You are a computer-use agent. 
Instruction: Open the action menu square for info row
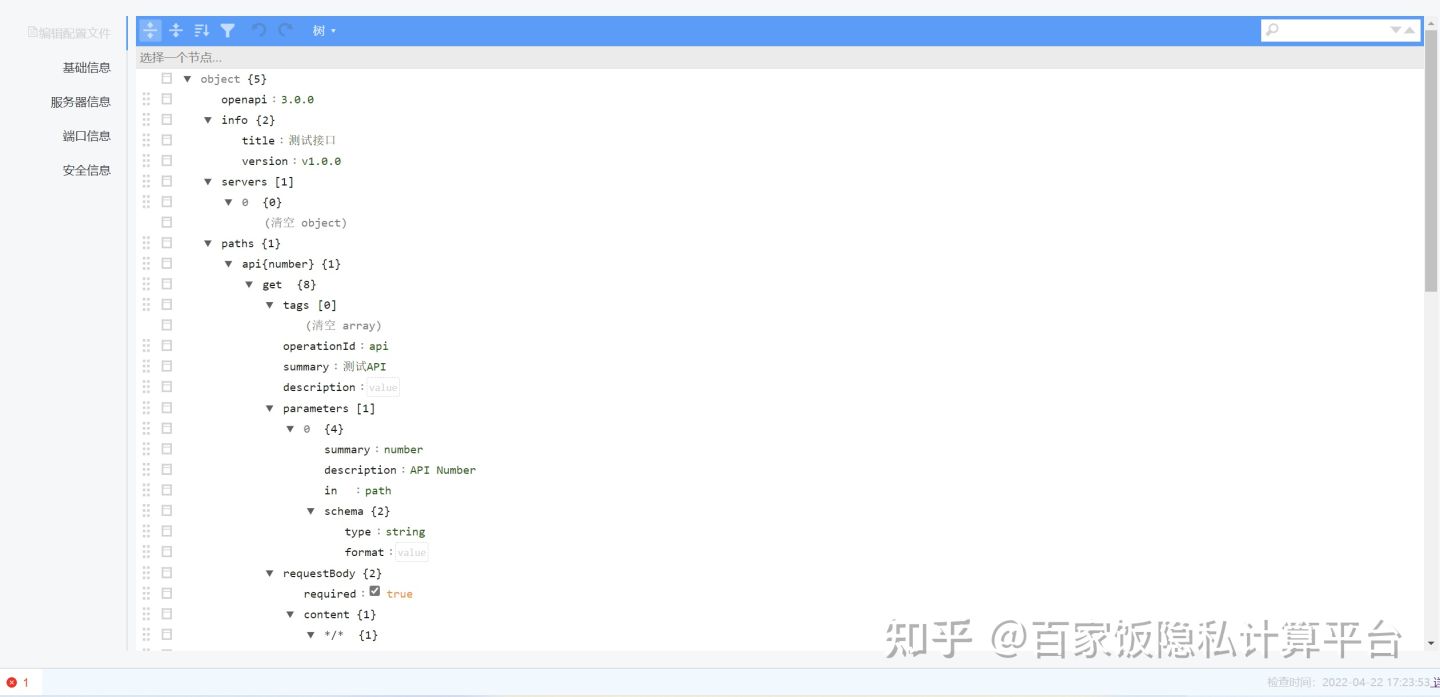[167, 119]
